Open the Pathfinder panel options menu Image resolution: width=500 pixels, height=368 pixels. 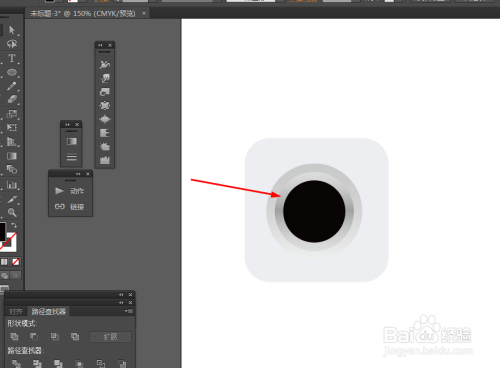point(129,311)
